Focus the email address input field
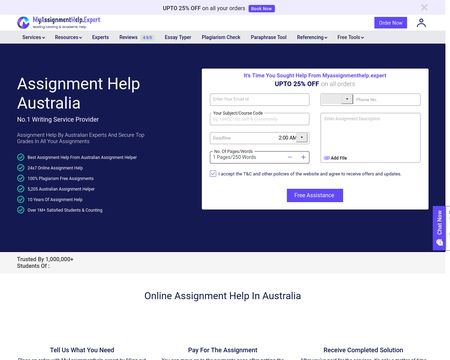This screenshot has height=360, width=450. 260,99
